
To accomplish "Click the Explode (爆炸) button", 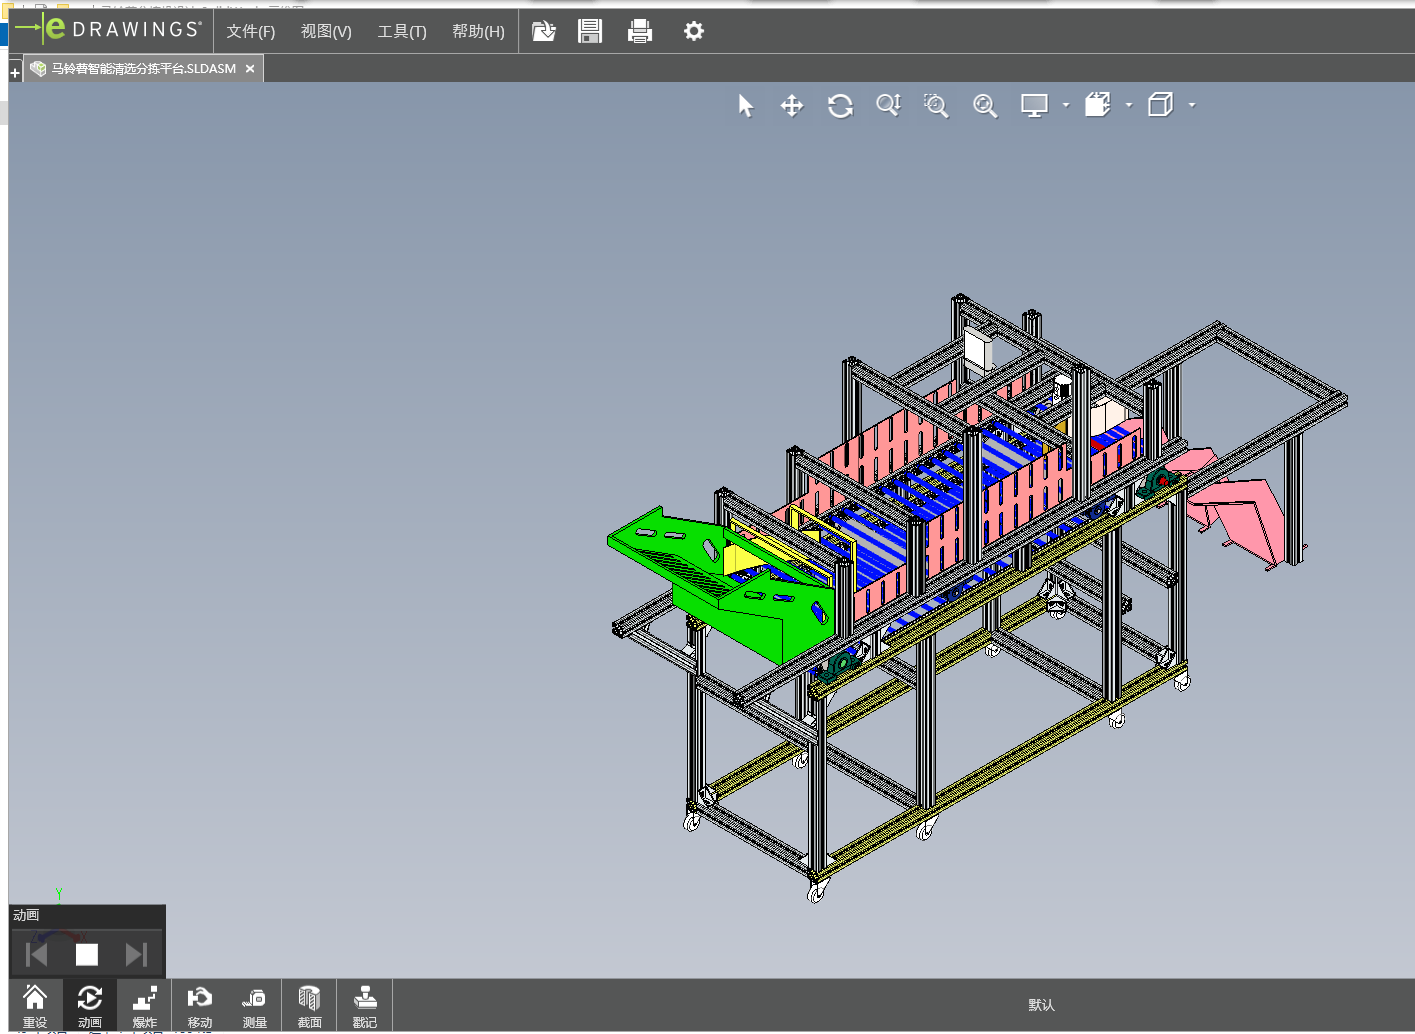I will (x=145, y=1005).
